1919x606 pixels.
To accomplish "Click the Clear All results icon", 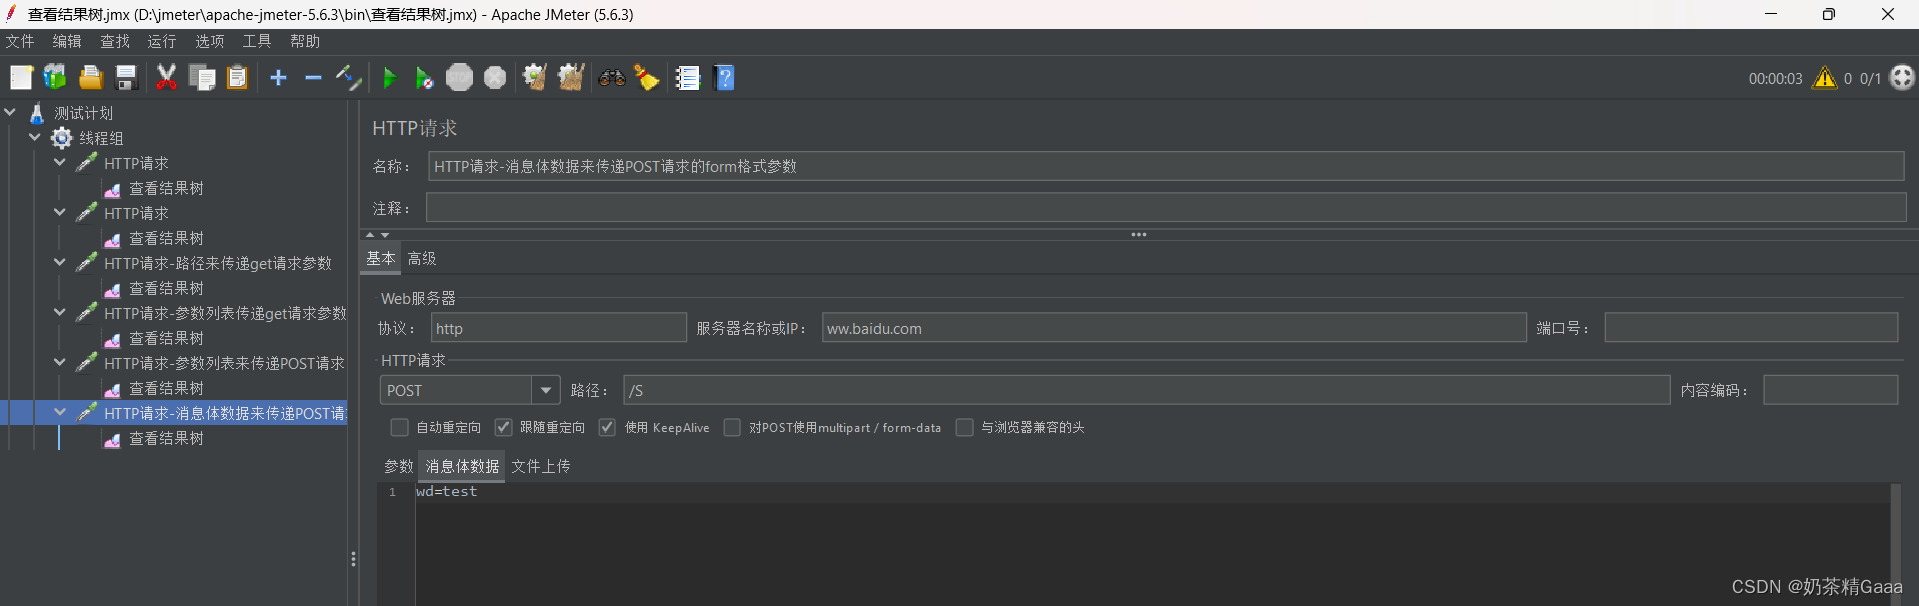I will tap(571, 78).
